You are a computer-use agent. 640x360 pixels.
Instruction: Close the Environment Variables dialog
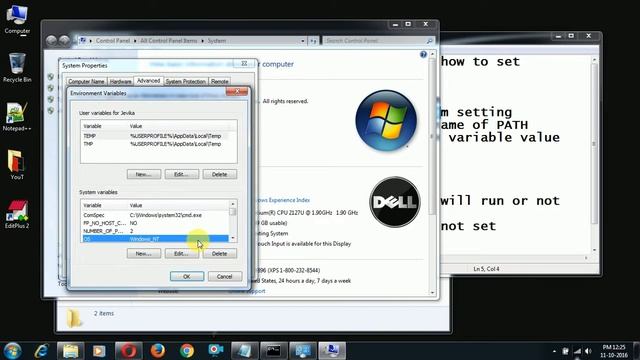[x=237, y=91]
